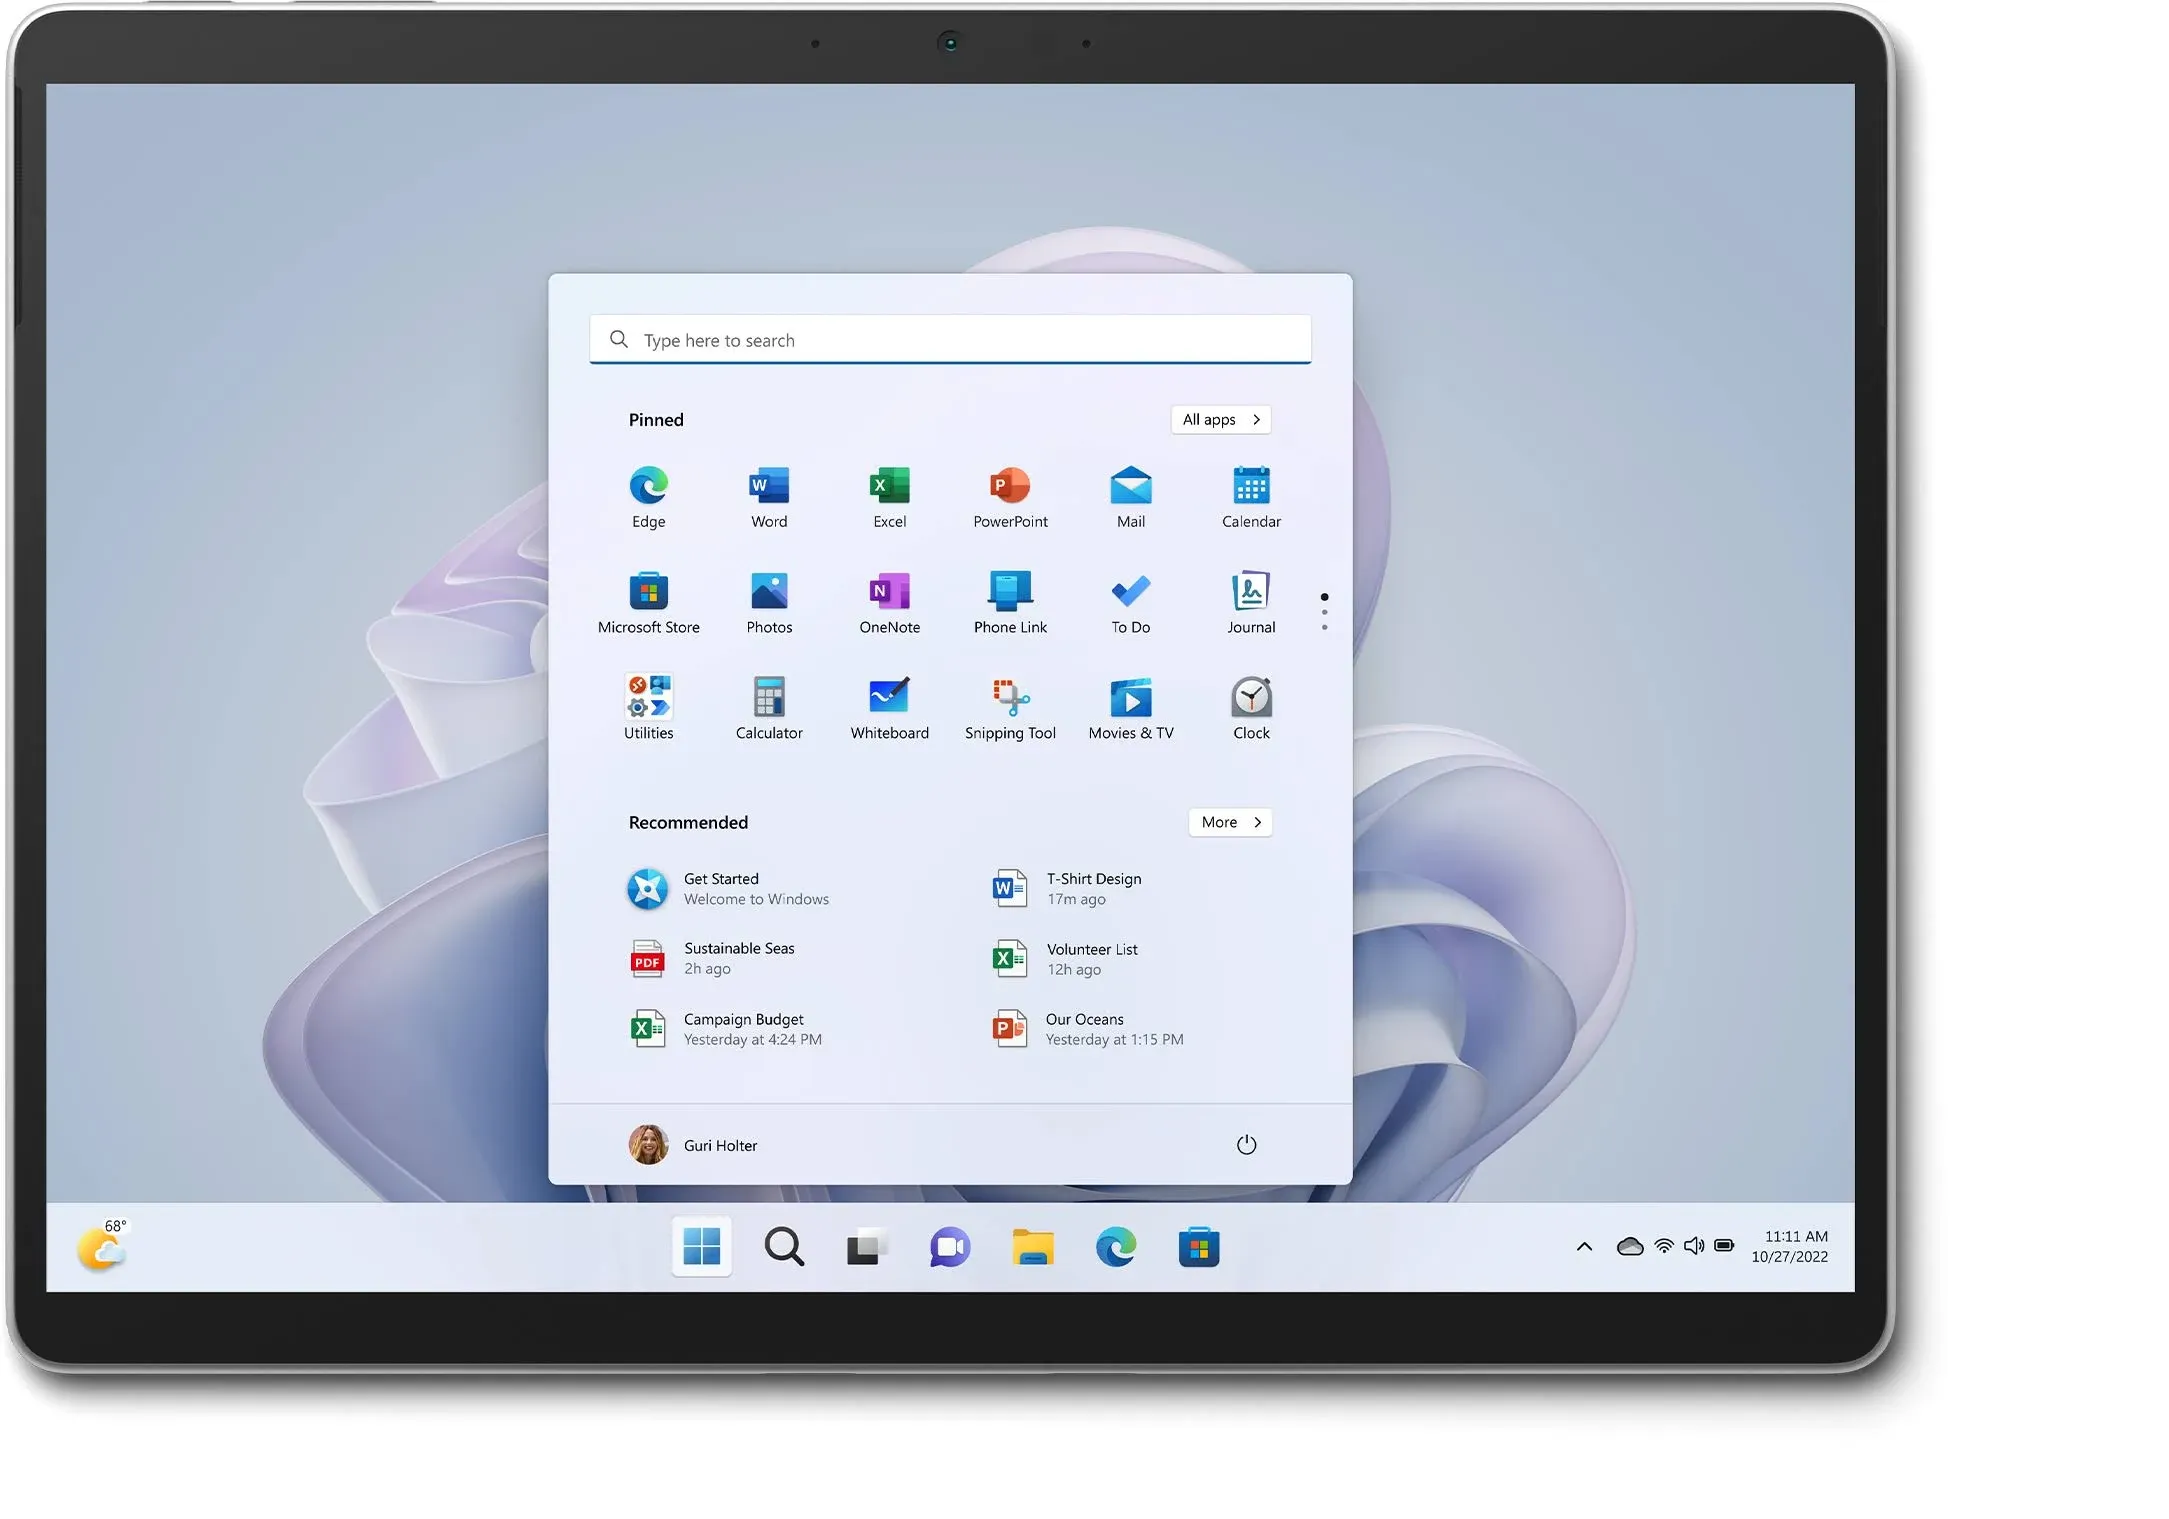This screenshot has height=1519, width=2169.
Task: Select Power button to shut down
Action: pos(1246,1143)
